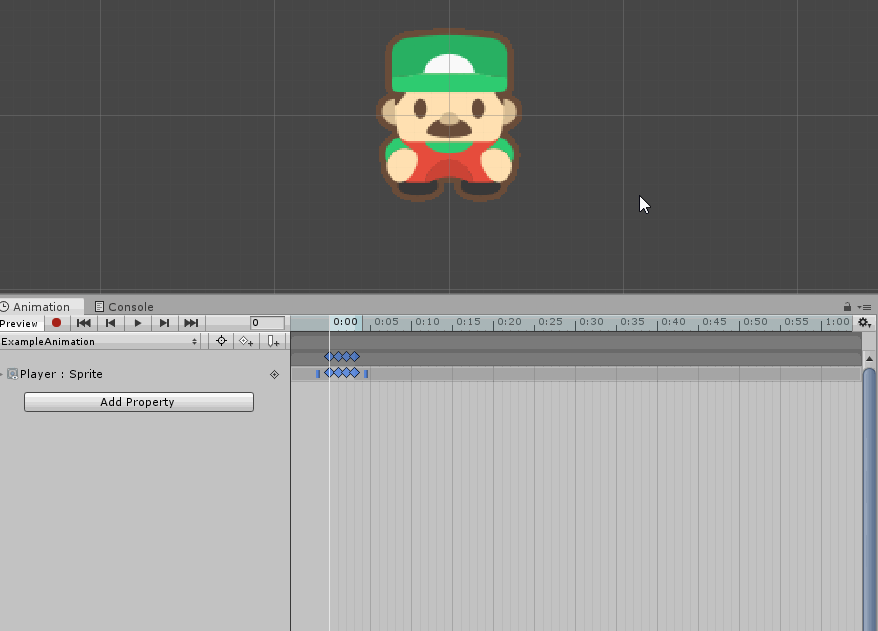878x631 pixels.
Task: Jump to the previous keyframe
Action: [x=111, y=323]
